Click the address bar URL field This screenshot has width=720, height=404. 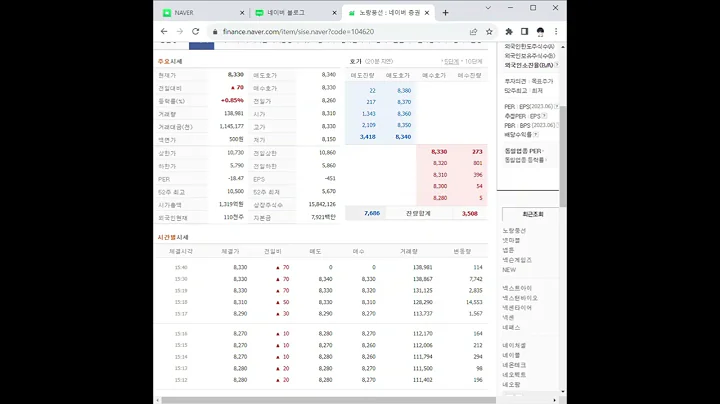tap(340, 32)
